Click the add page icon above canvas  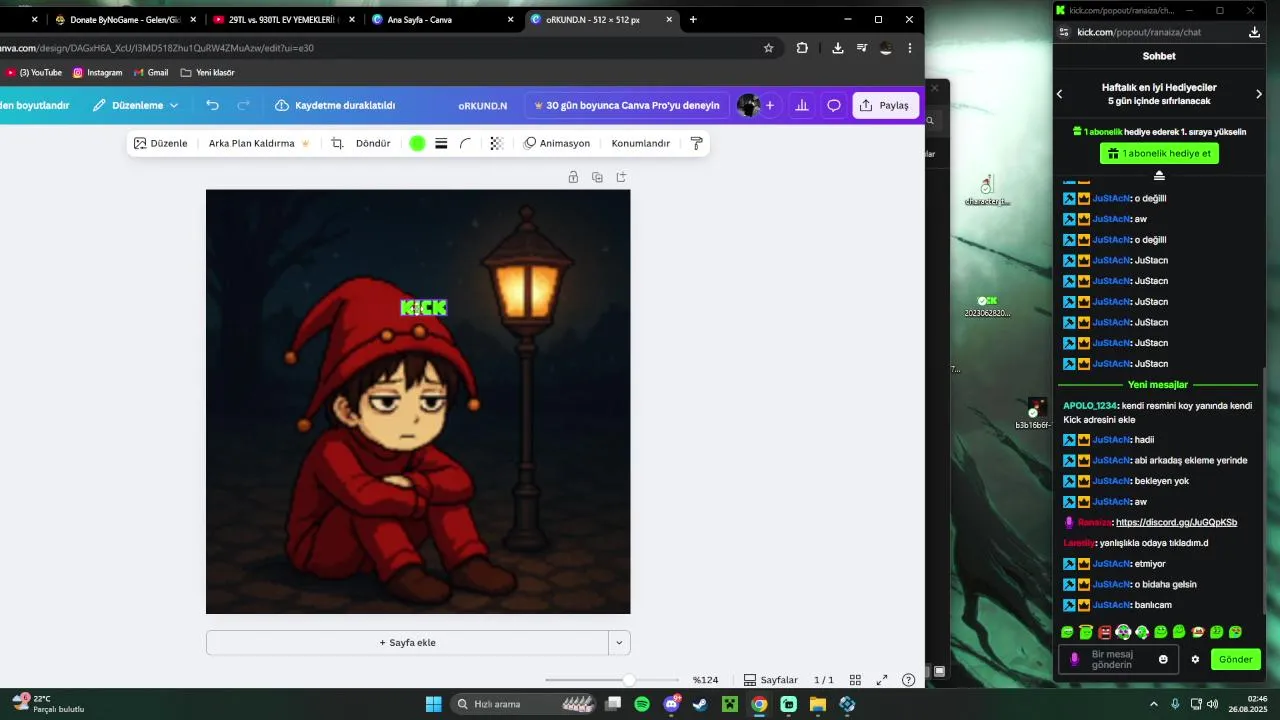pos(621,177)
